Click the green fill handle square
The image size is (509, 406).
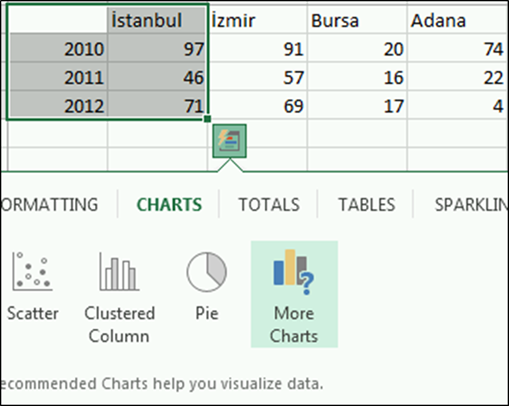tap(207, 119)
